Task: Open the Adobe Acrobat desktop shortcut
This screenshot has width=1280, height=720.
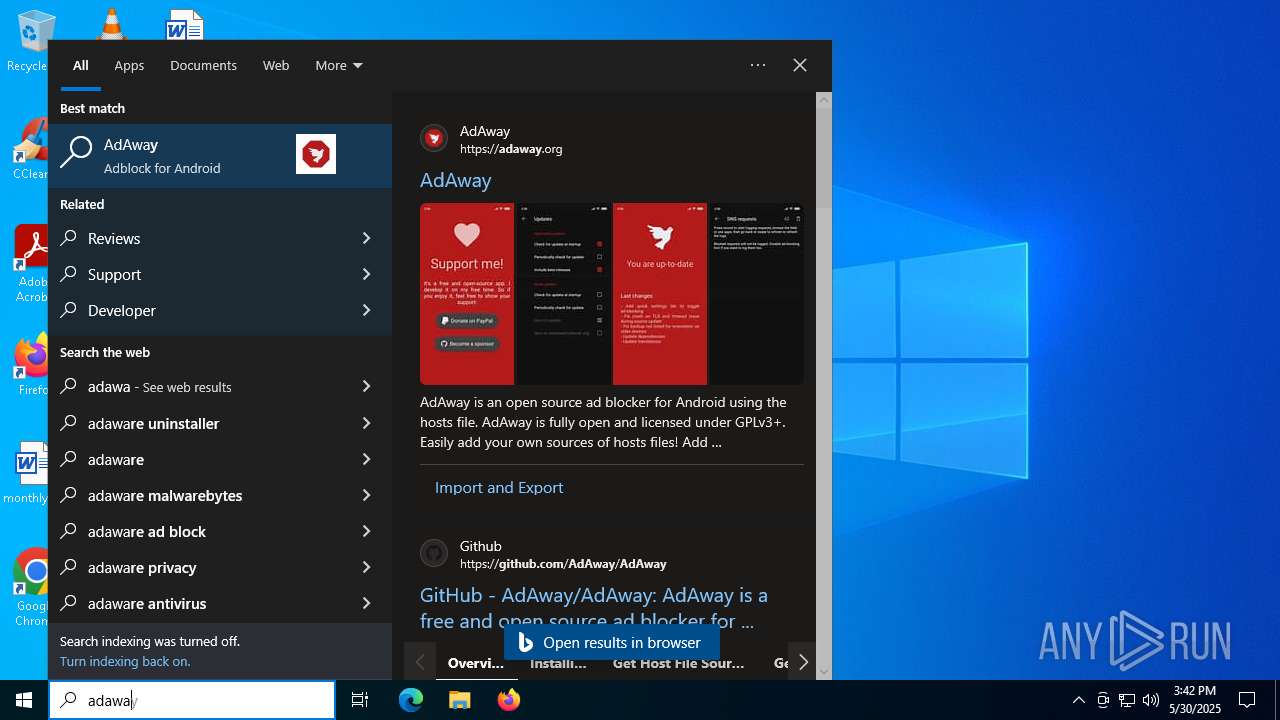Action: click(30, 262)
